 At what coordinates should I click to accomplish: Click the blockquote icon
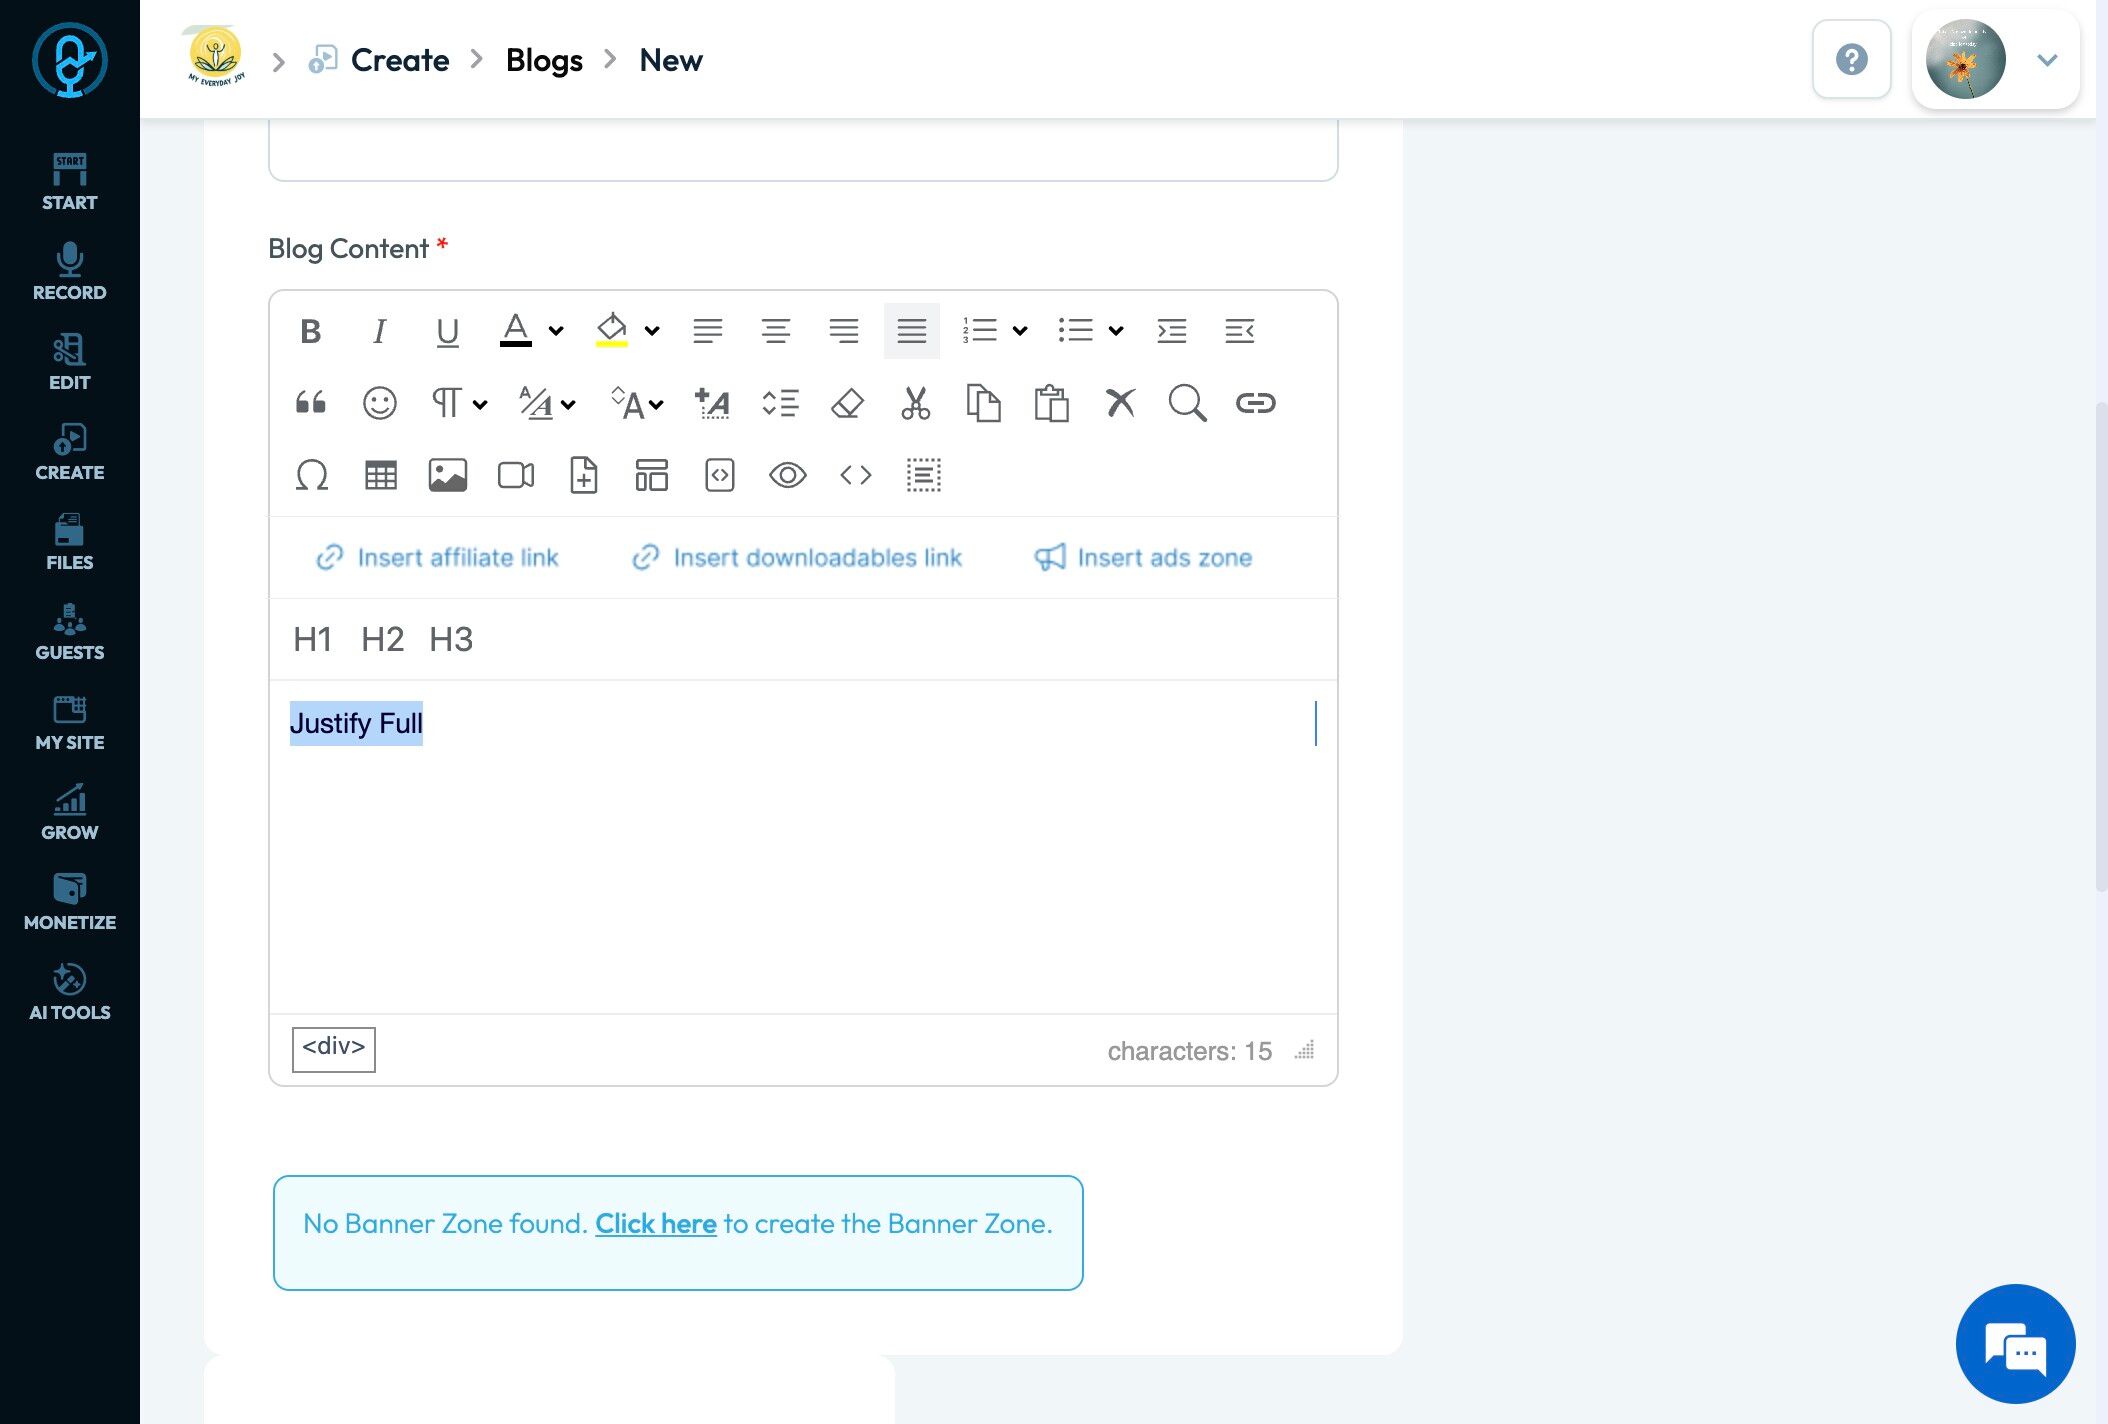tap(311, 403)
